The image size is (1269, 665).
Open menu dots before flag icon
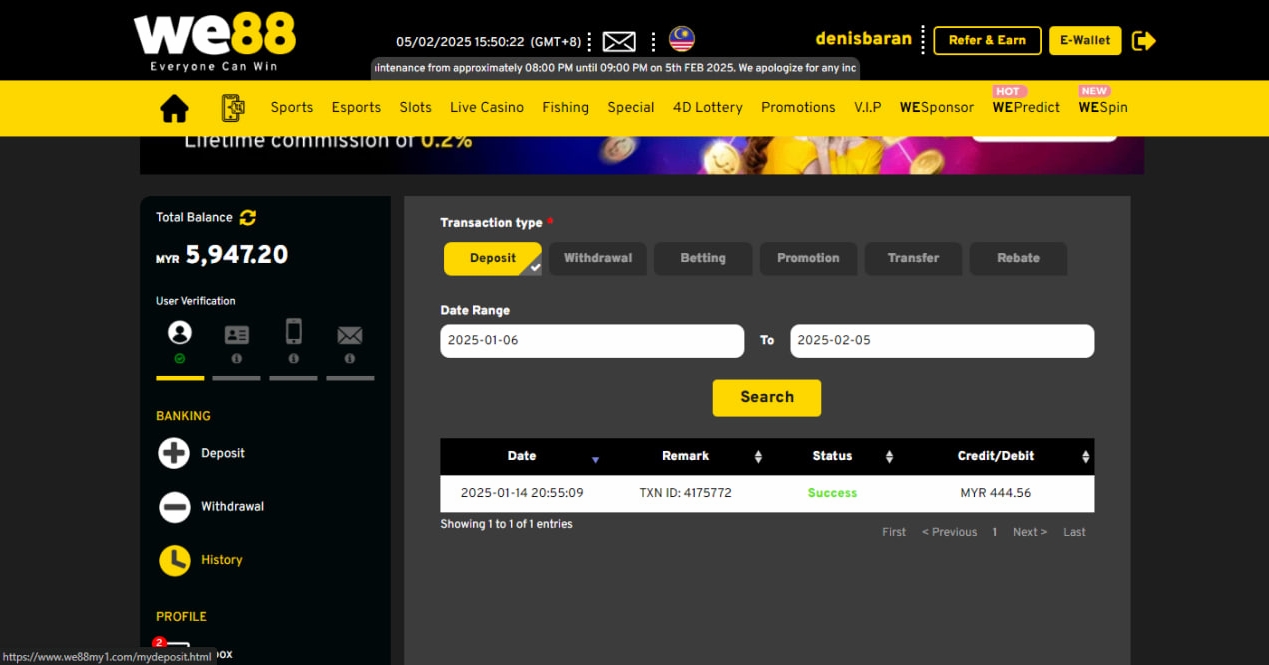click(654, 42)
